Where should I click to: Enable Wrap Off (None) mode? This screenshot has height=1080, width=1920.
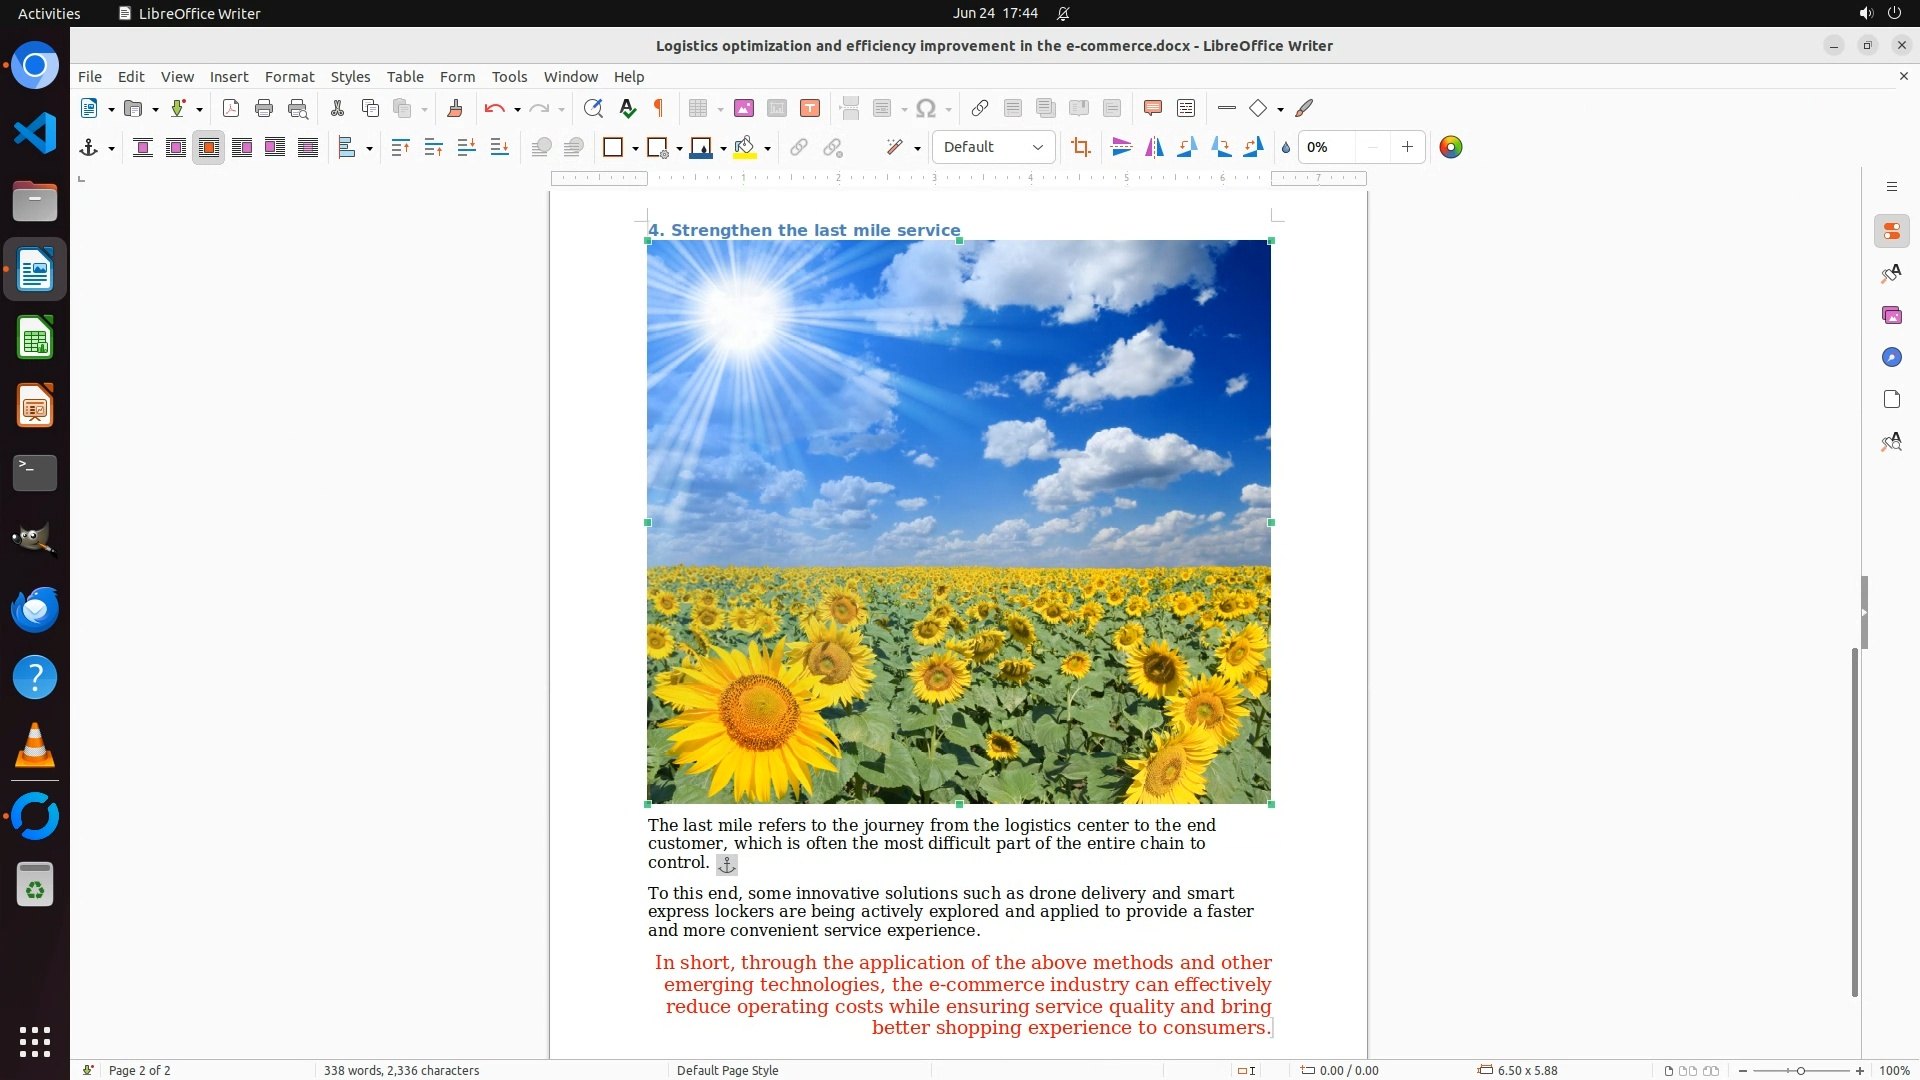point(143,148)
